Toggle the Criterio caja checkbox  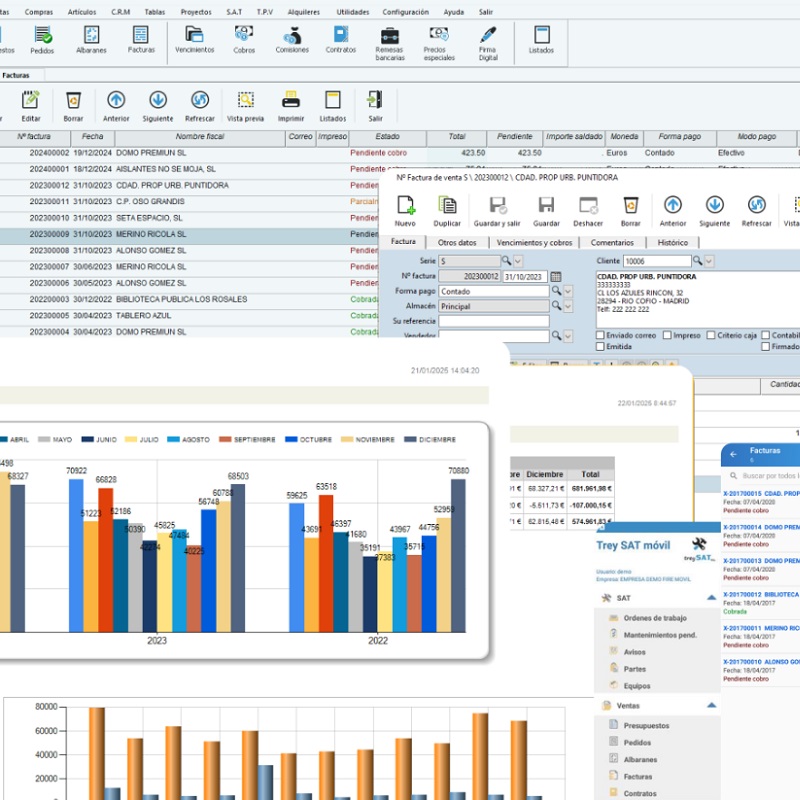711,335
